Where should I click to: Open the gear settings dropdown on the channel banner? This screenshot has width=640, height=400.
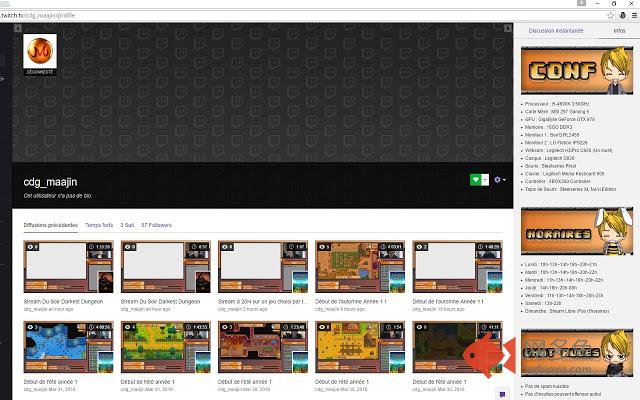click(500, 180)
